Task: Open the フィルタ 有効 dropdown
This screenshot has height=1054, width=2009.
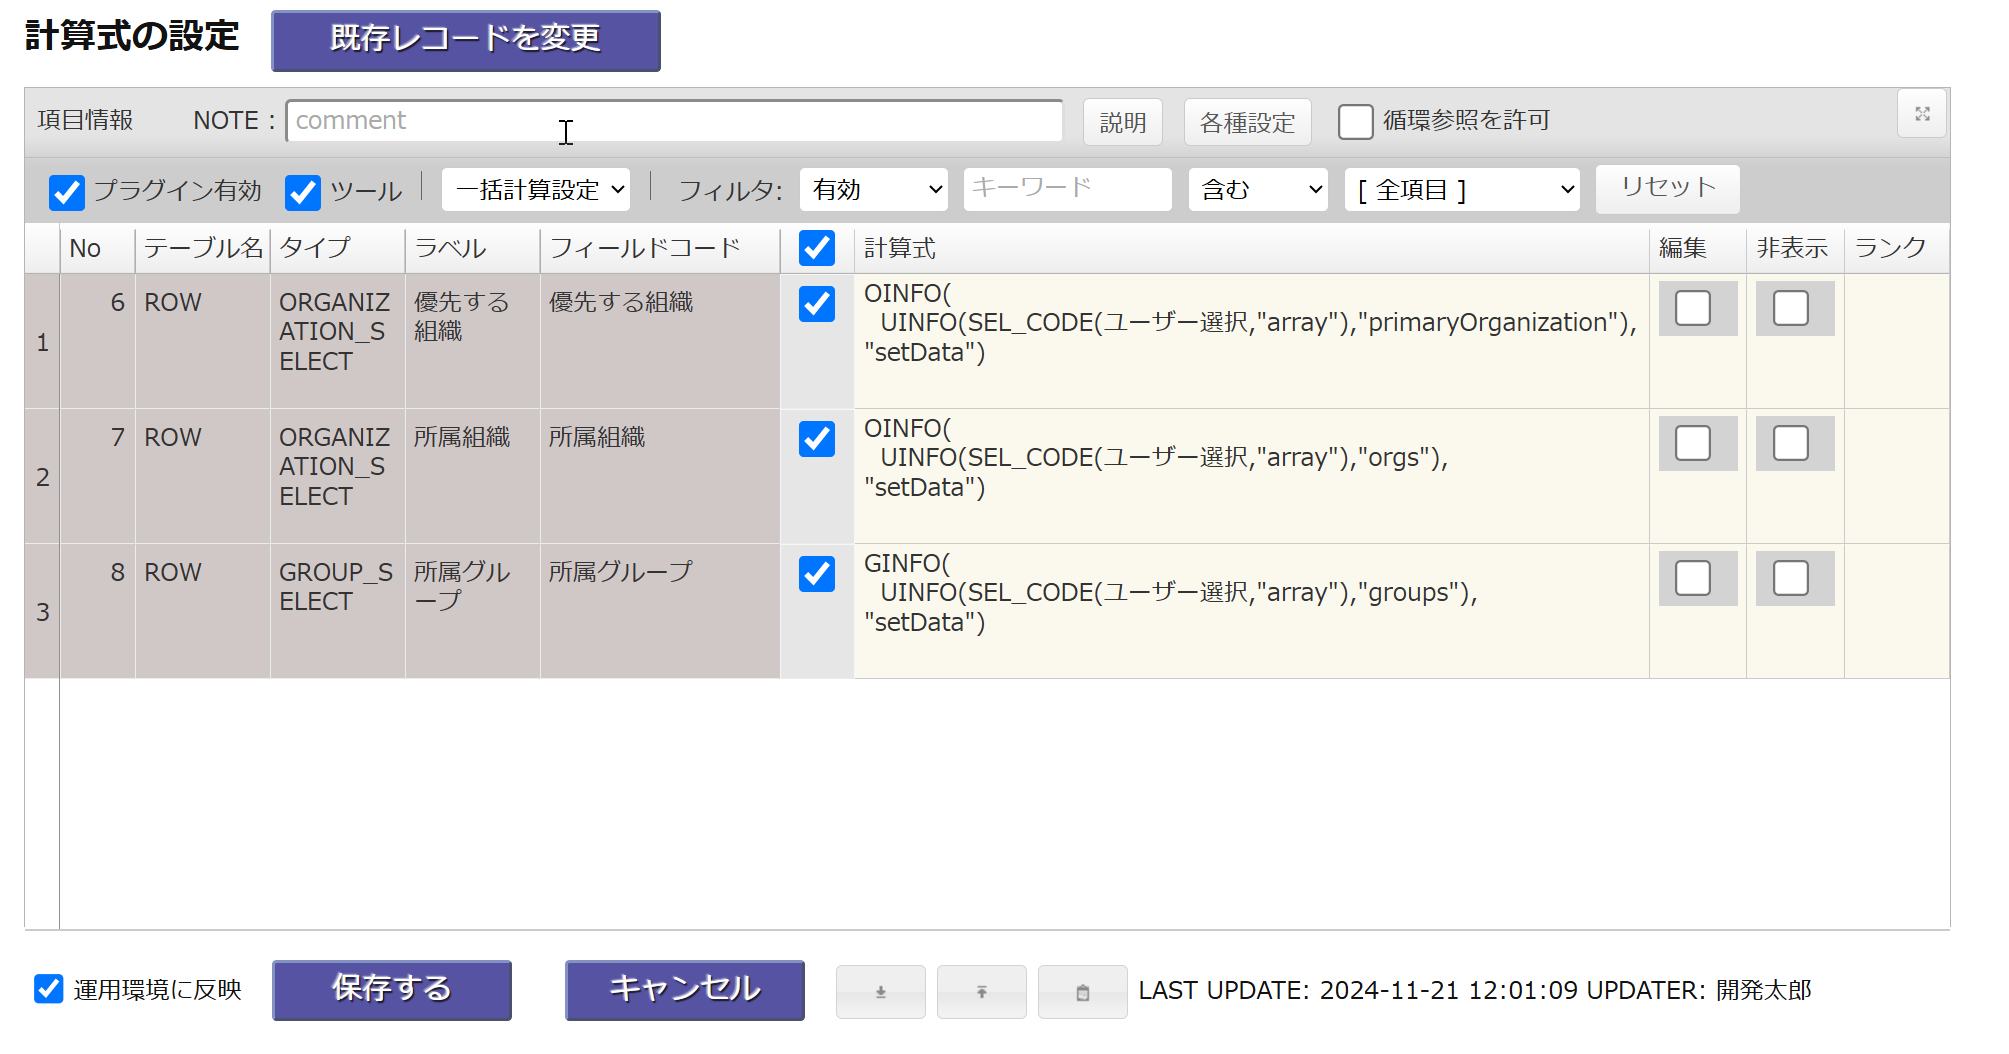Action: (x=874, y=190)
